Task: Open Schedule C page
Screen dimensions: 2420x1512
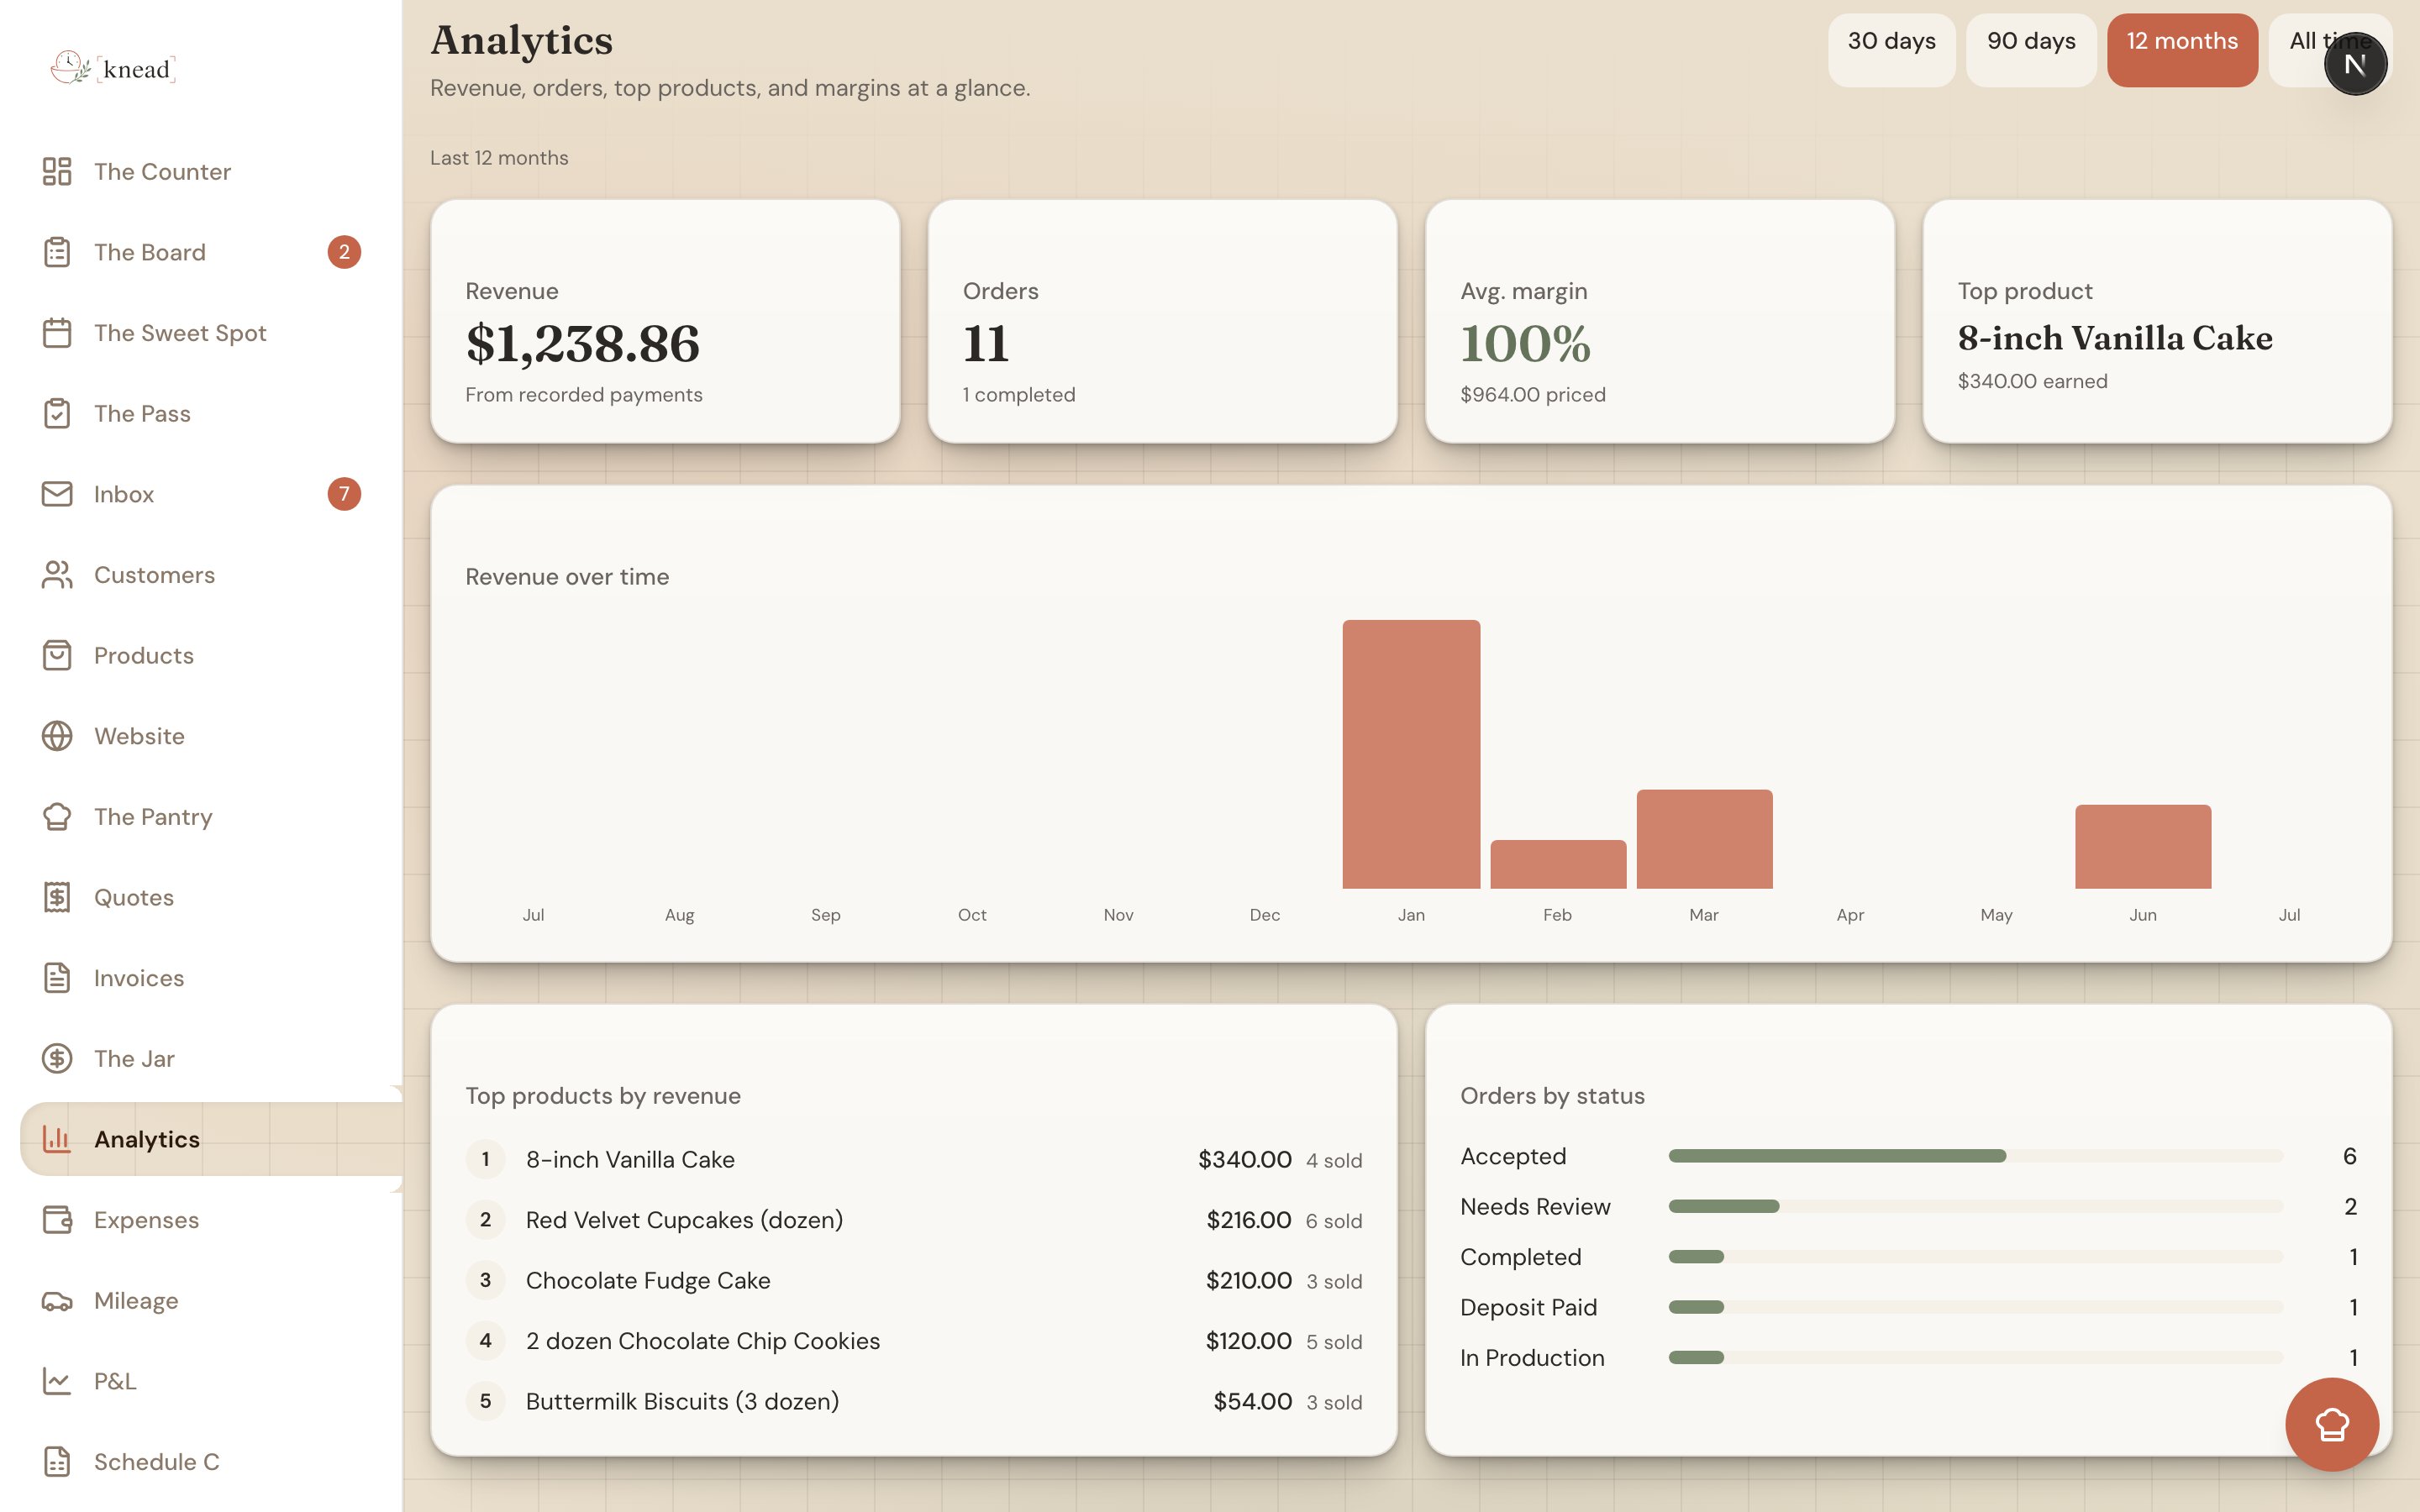Action: coord(211,1462)
